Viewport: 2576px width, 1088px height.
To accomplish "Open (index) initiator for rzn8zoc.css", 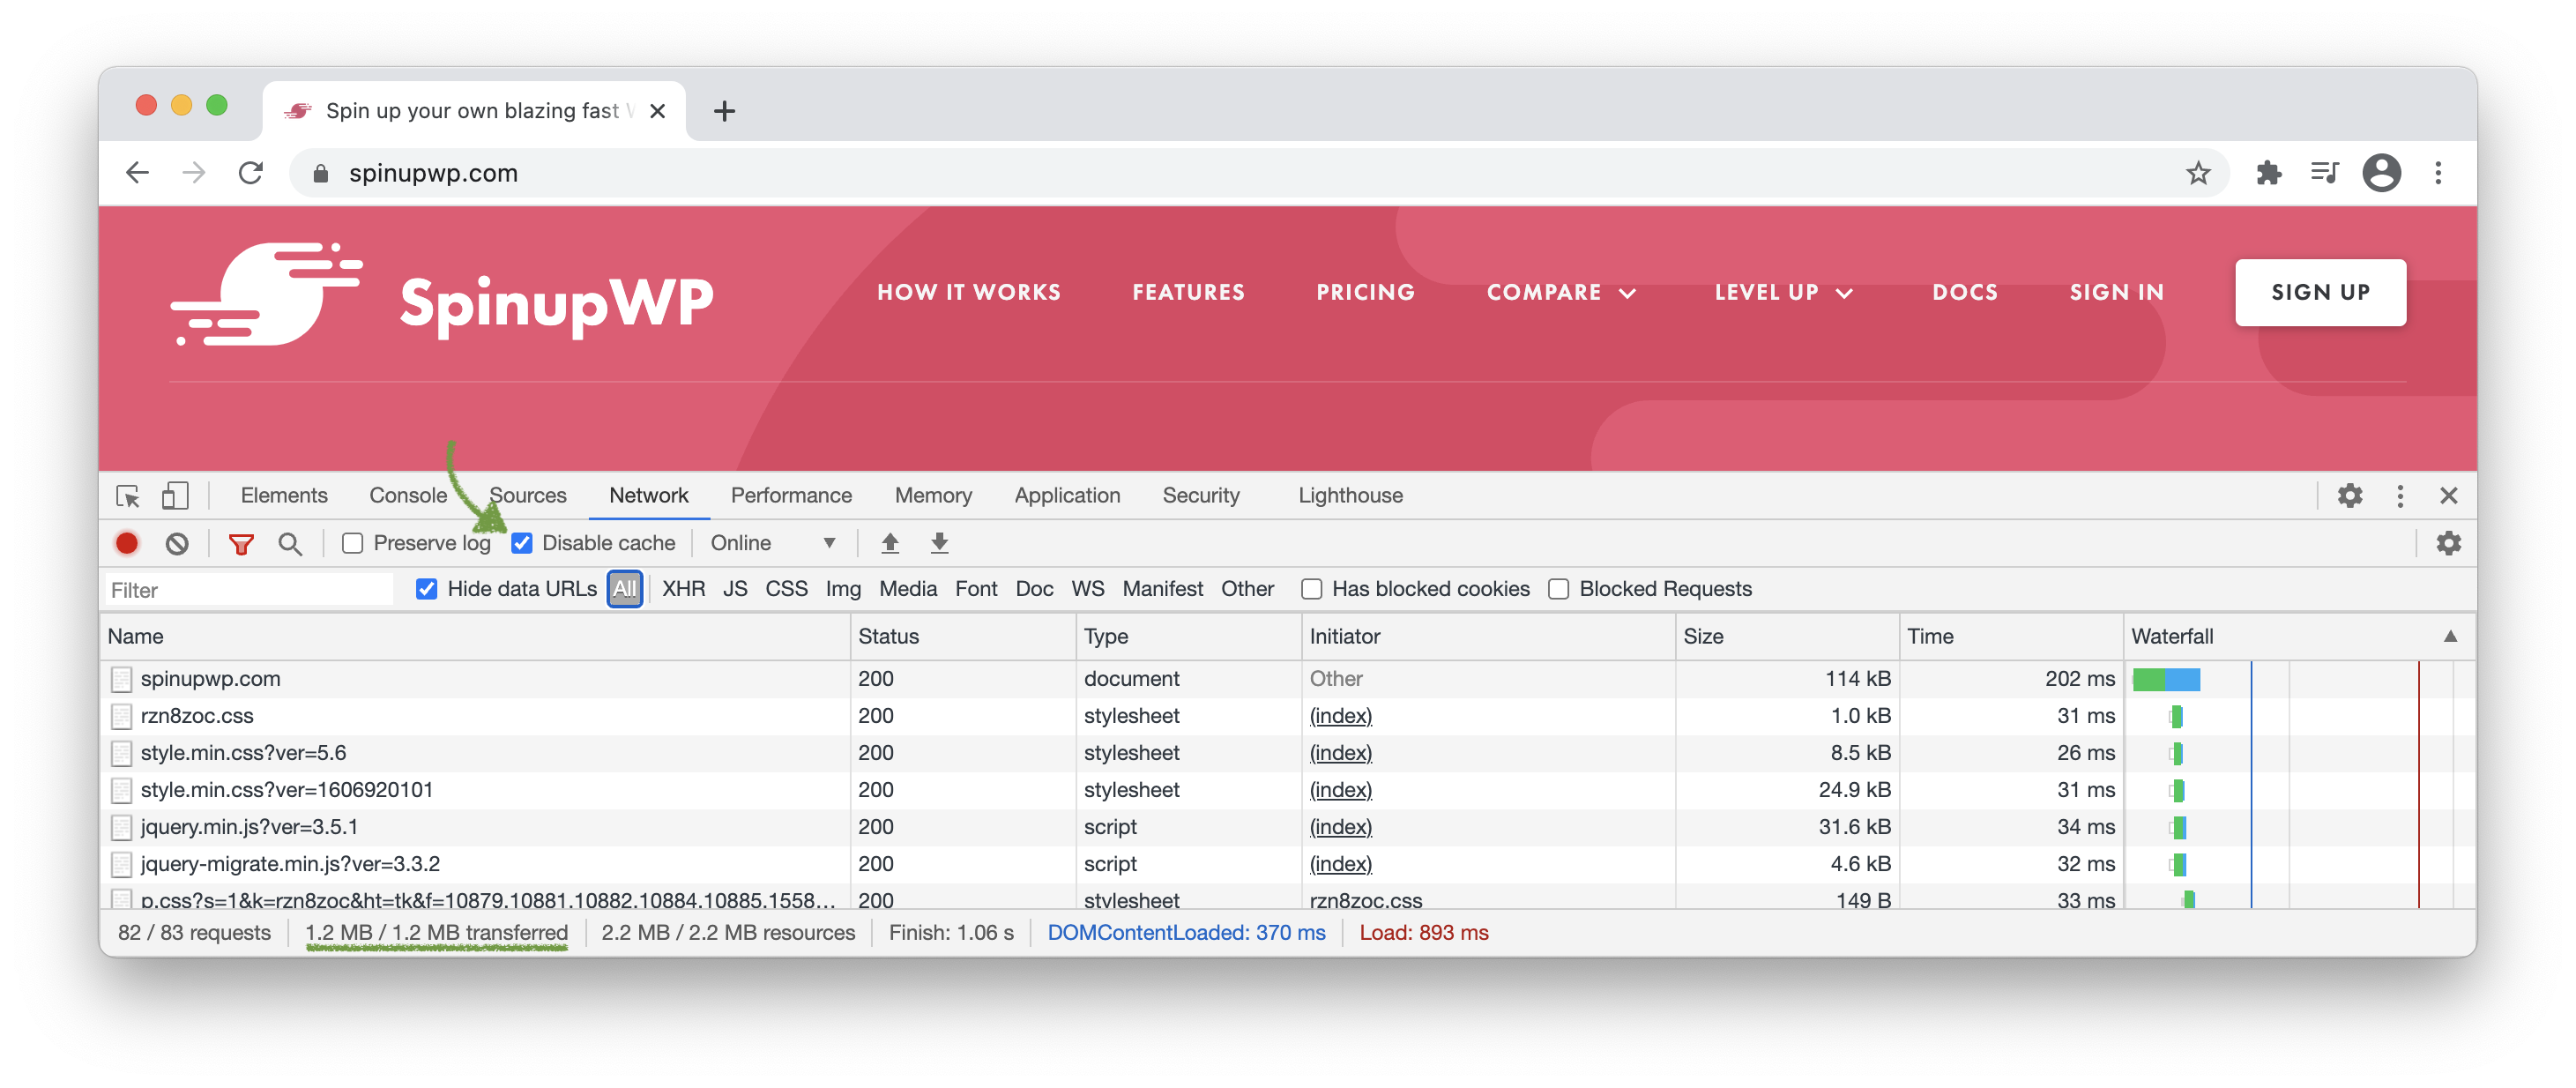I will 1340,717.
